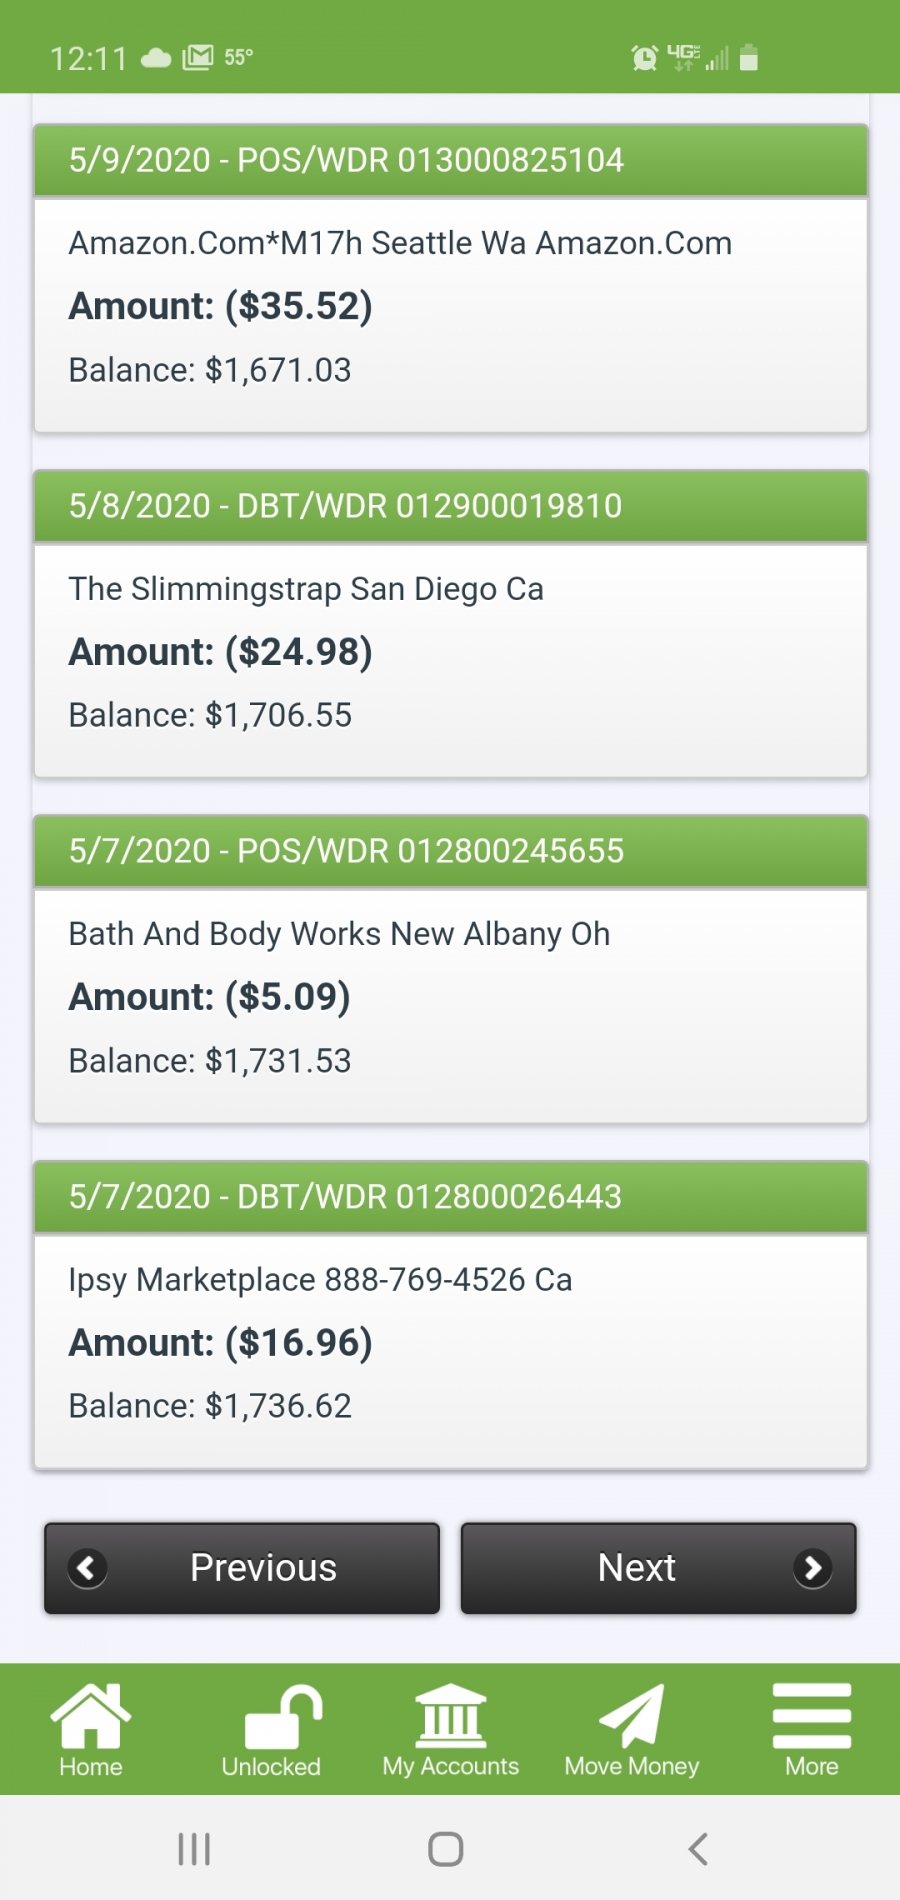Open the More hamburger menu

tap(811, 1728)
